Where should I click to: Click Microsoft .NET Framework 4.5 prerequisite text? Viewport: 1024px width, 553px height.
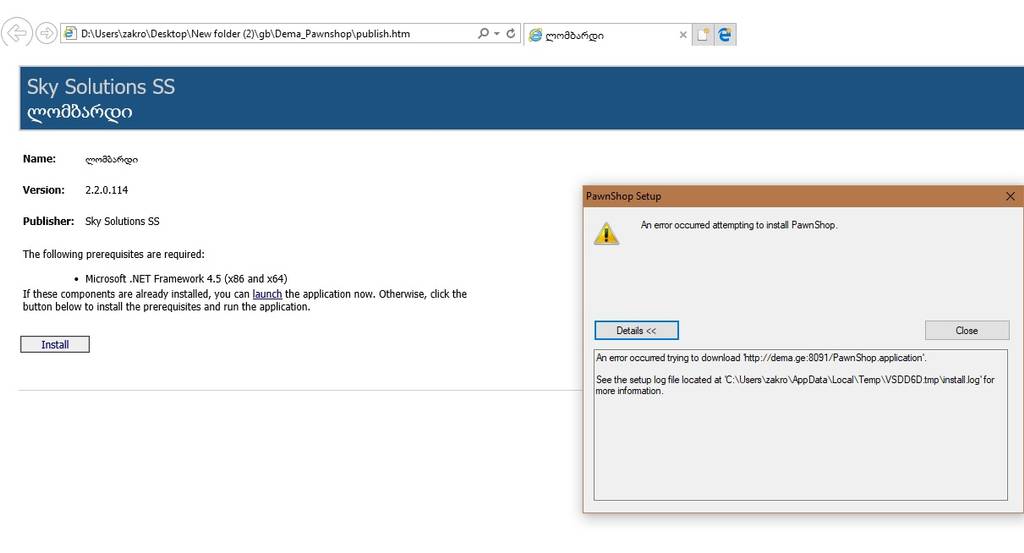click(x=186, y=279)
